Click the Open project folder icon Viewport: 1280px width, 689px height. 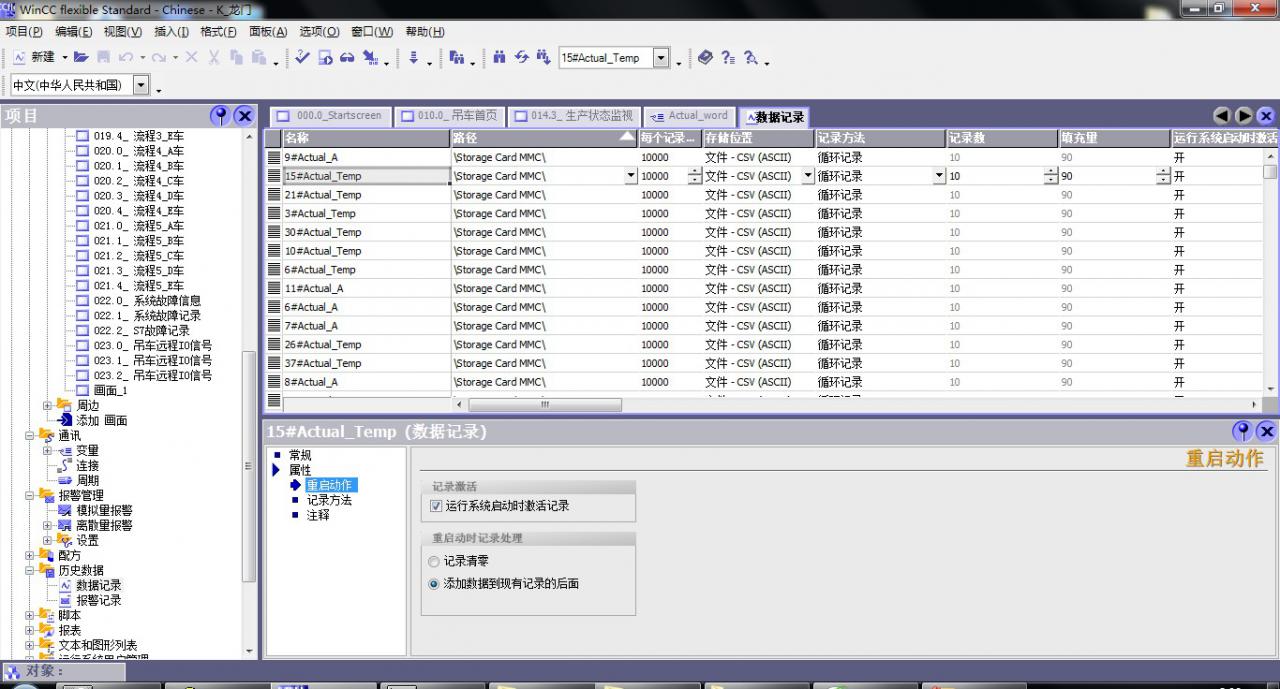pyautogui.click(x=81, y=58)
